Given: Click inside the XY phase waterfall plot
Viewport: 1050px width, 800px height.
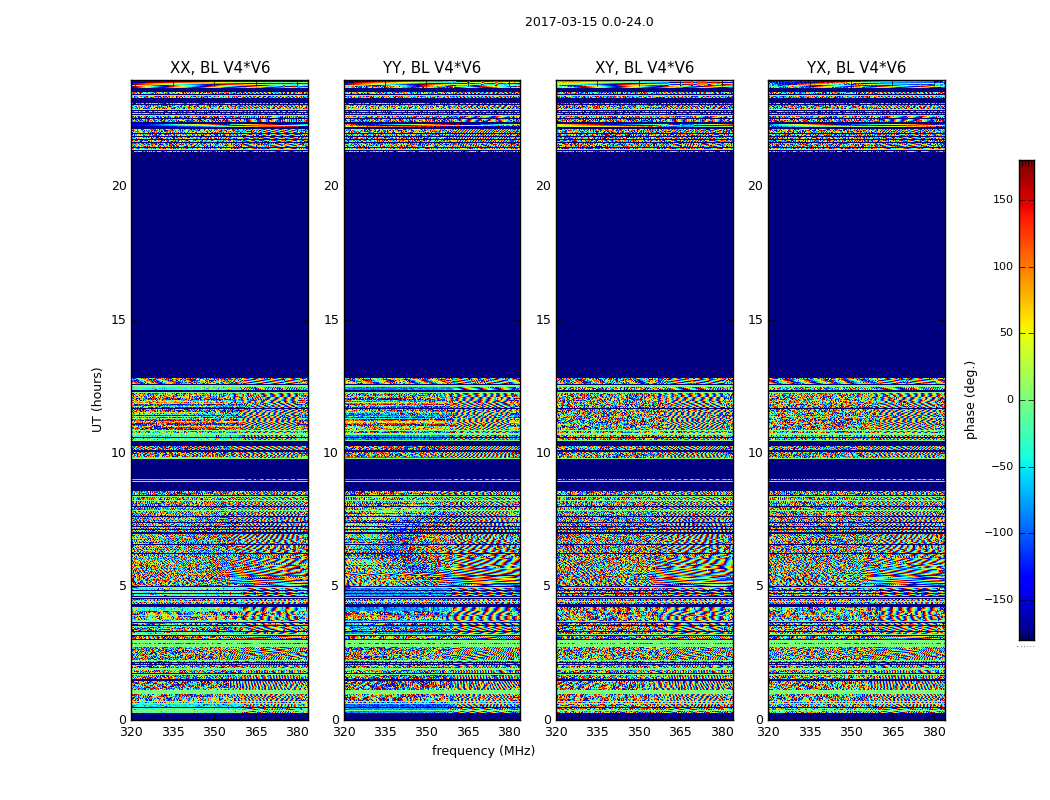Looking at the screenshot, I should click(x=644, y=400).
